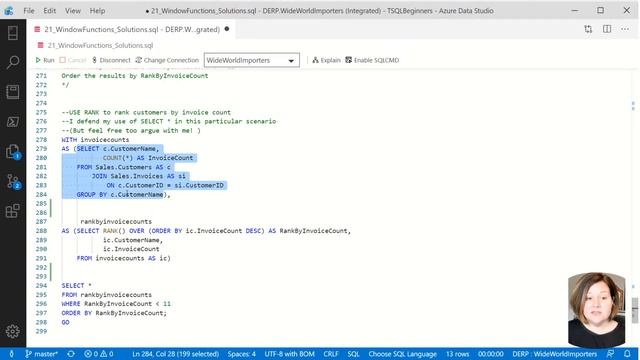The height and width of the screenshot is (360, 640).
Task: Click Enable SQLCMD mode button
Action: click(x=372, y=60)
